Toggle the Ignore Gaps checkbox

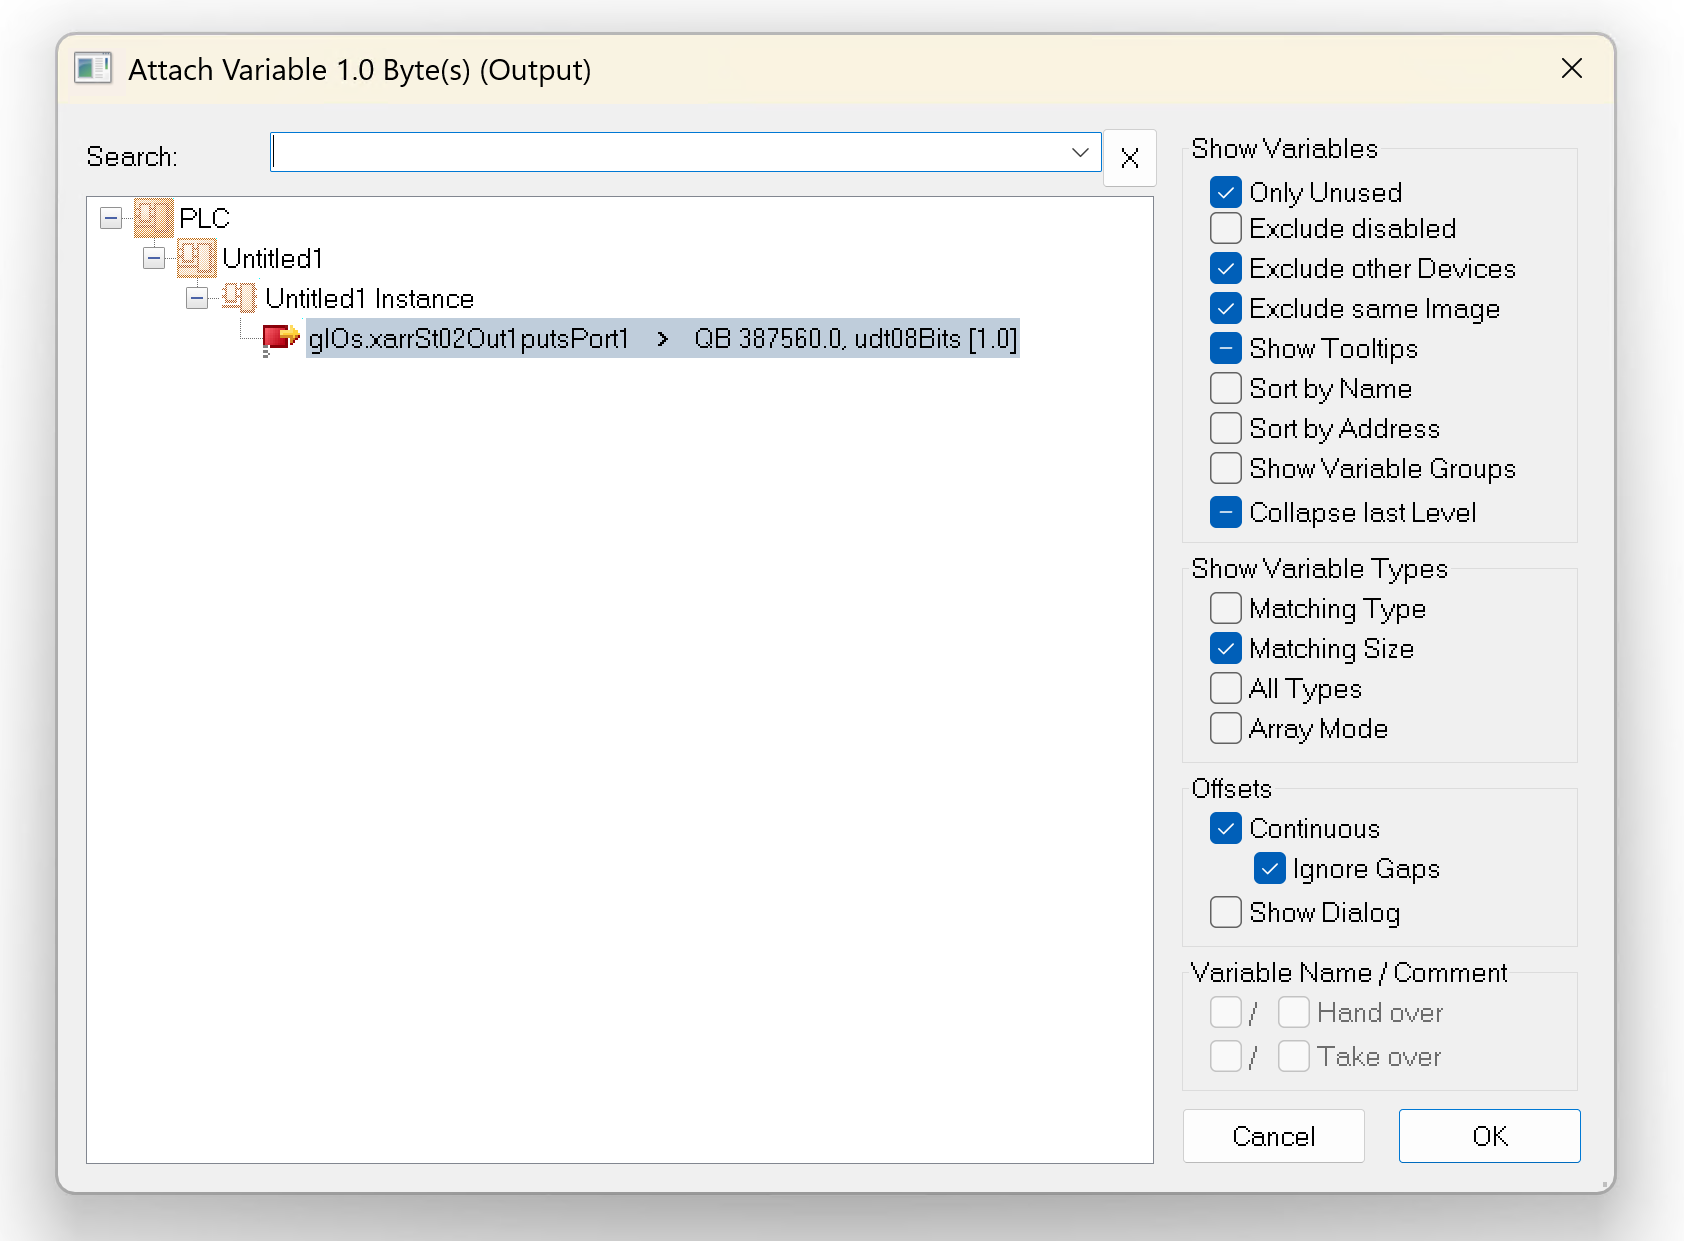click(x=1269, y=868)
